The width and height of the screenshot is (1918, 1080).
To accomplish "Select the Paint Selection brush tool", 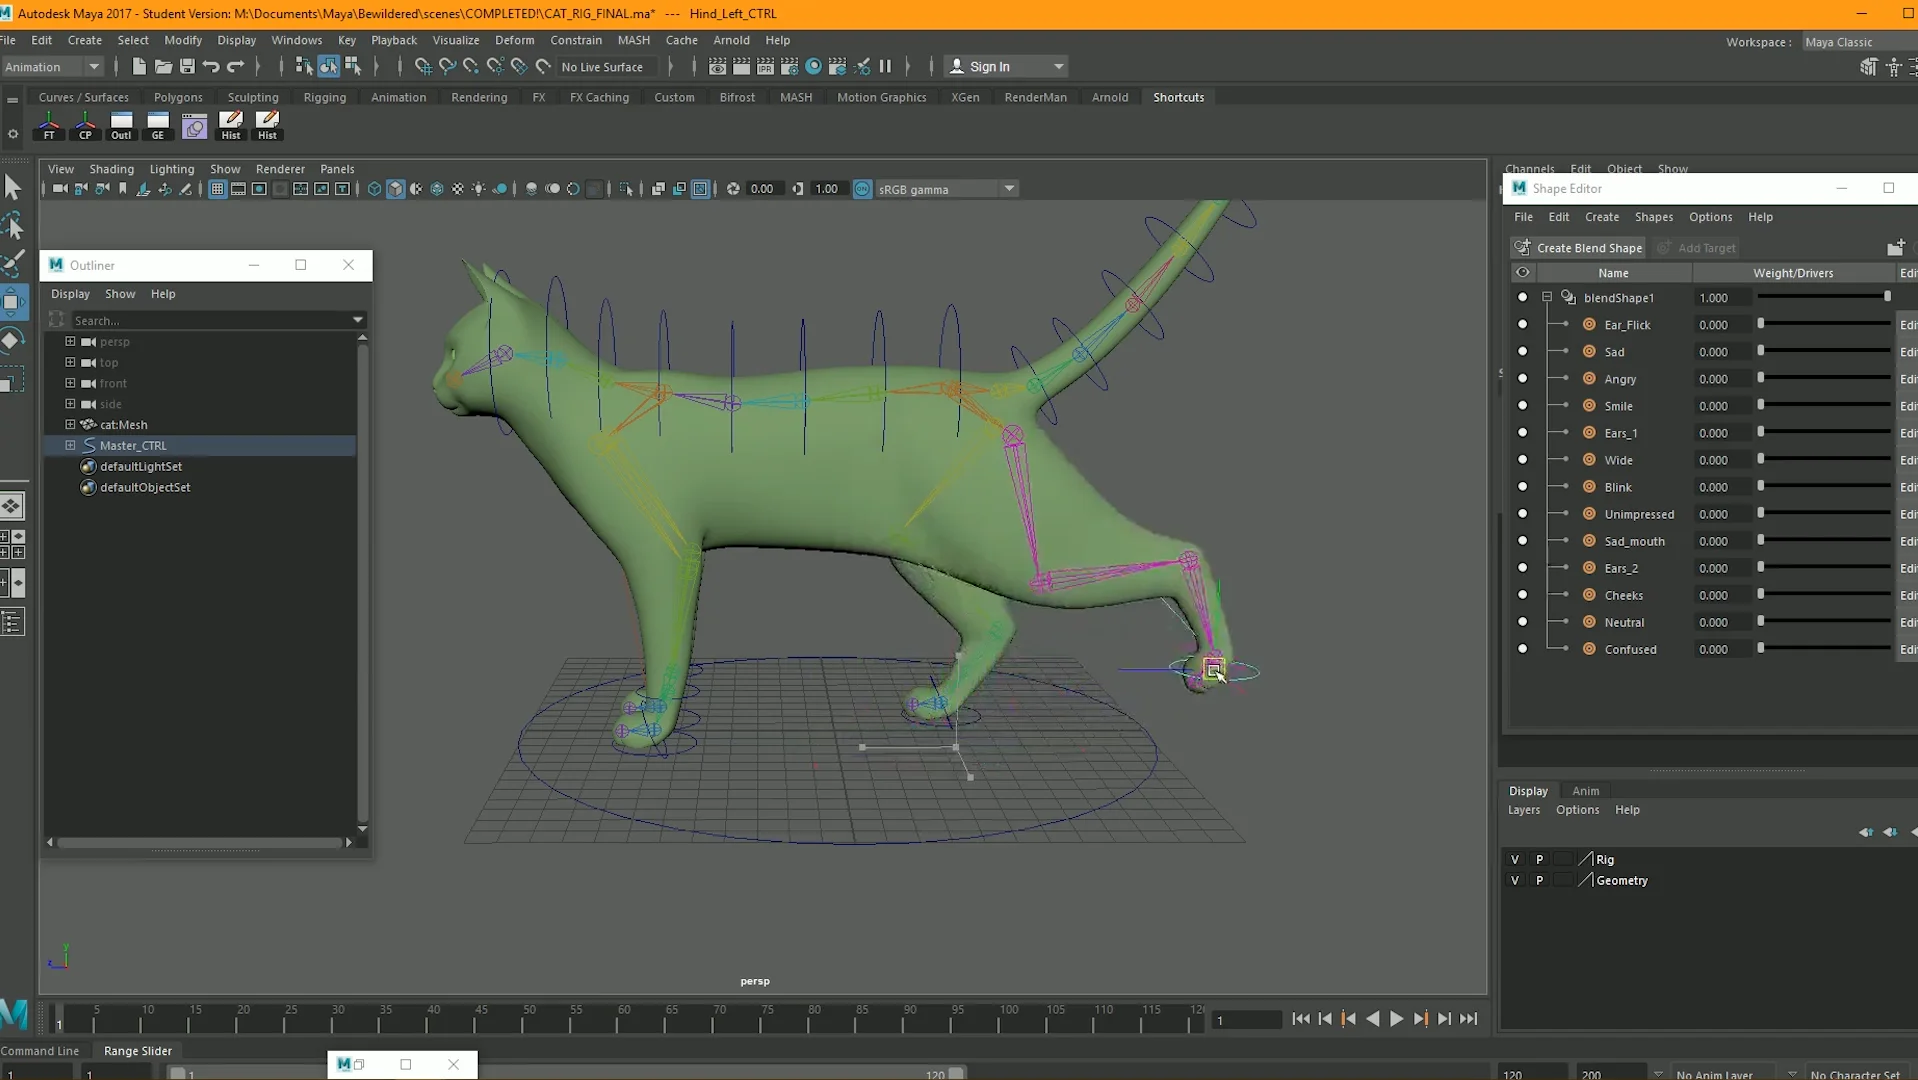I will [13, 263].
